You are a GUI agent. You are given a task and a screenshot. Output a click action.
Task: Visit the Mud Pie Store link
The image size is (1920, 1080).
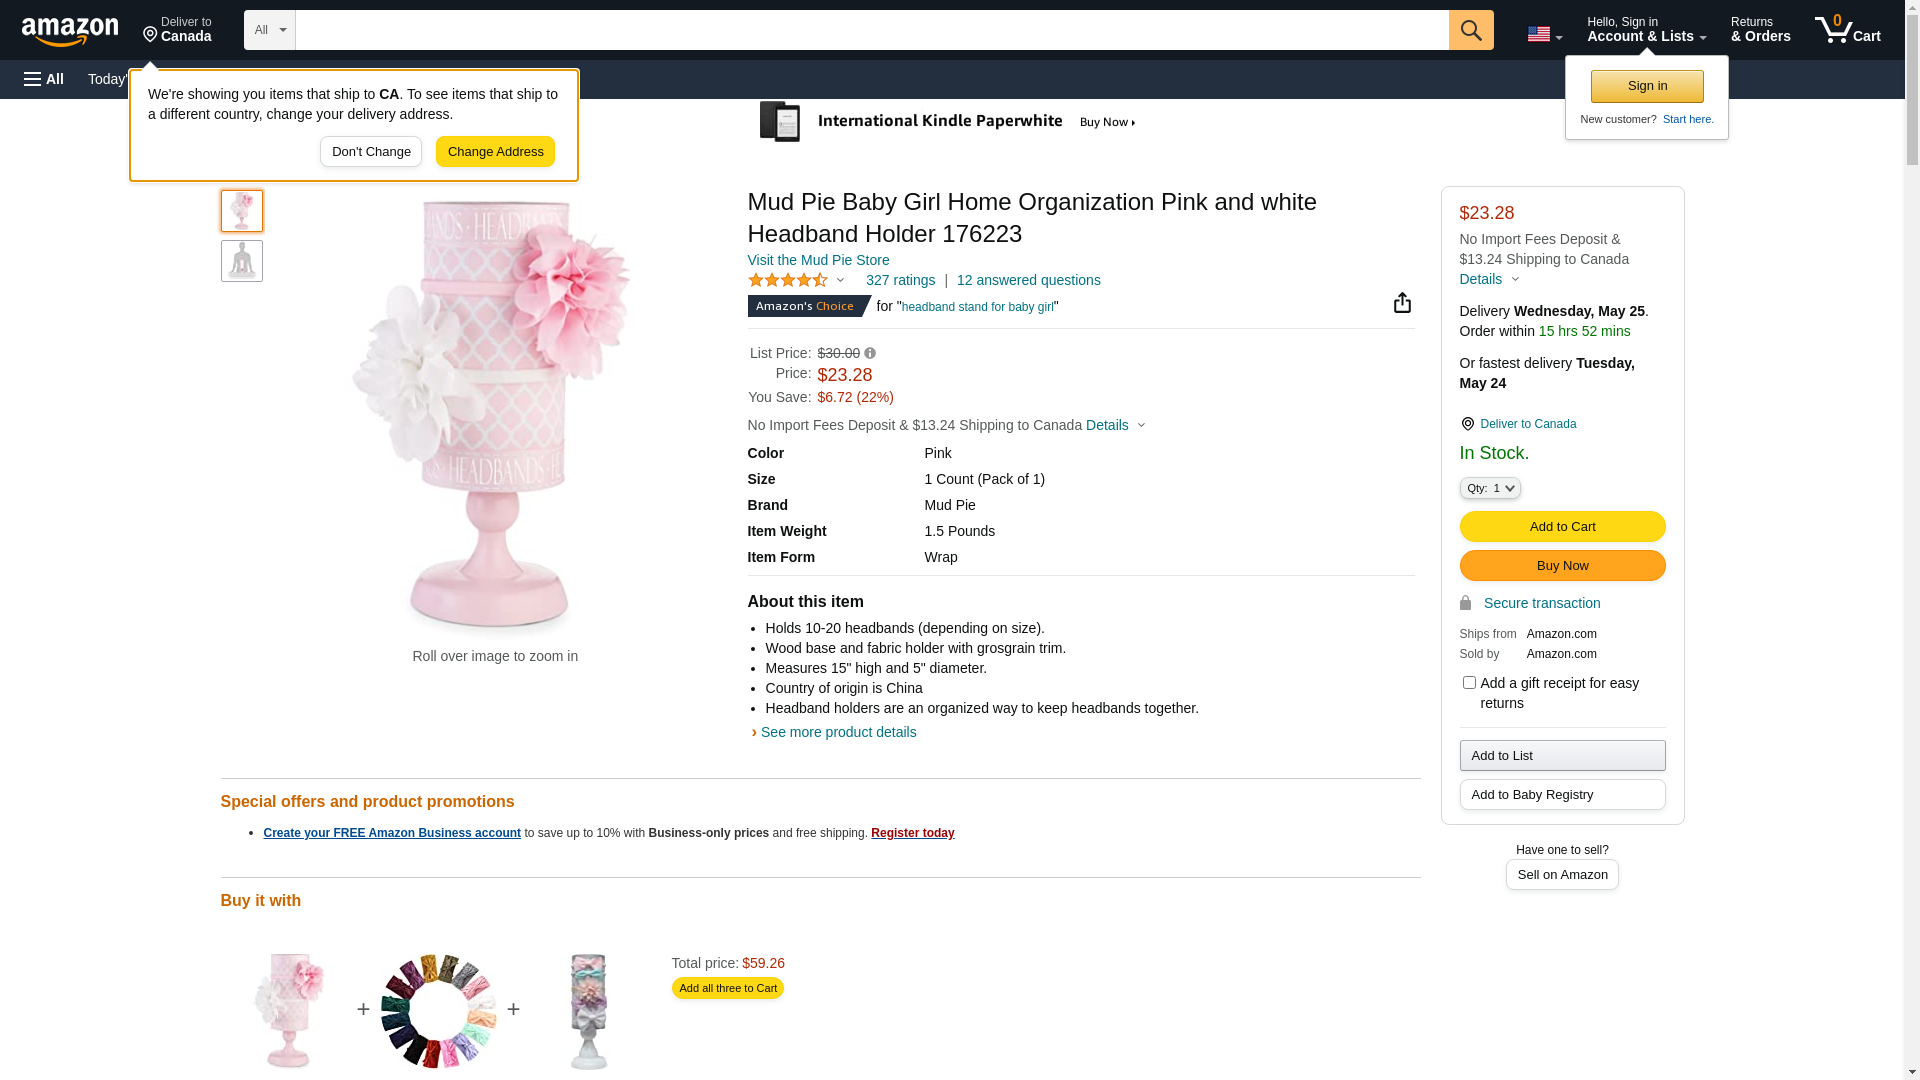click(x=818, y=260)
